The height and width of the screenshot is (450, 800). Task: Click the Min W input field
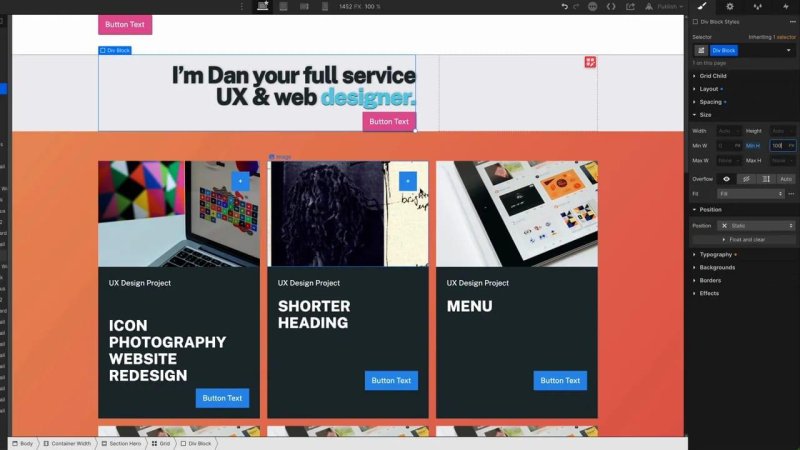[x=729, y=146]
